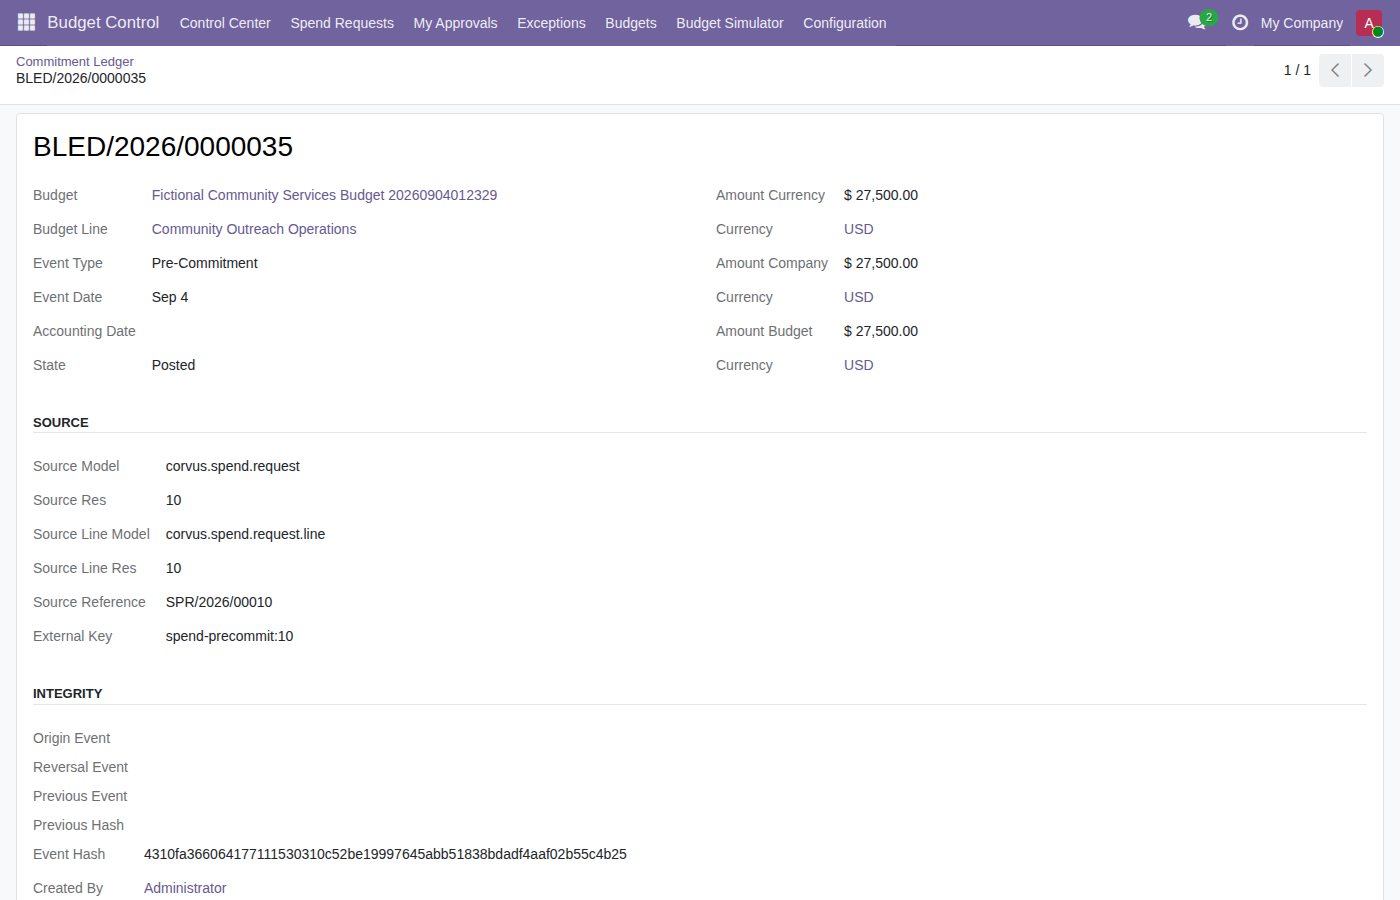Expand the Configuration menu
This screenshot has height=900, width=1400.
coord(845,23)
